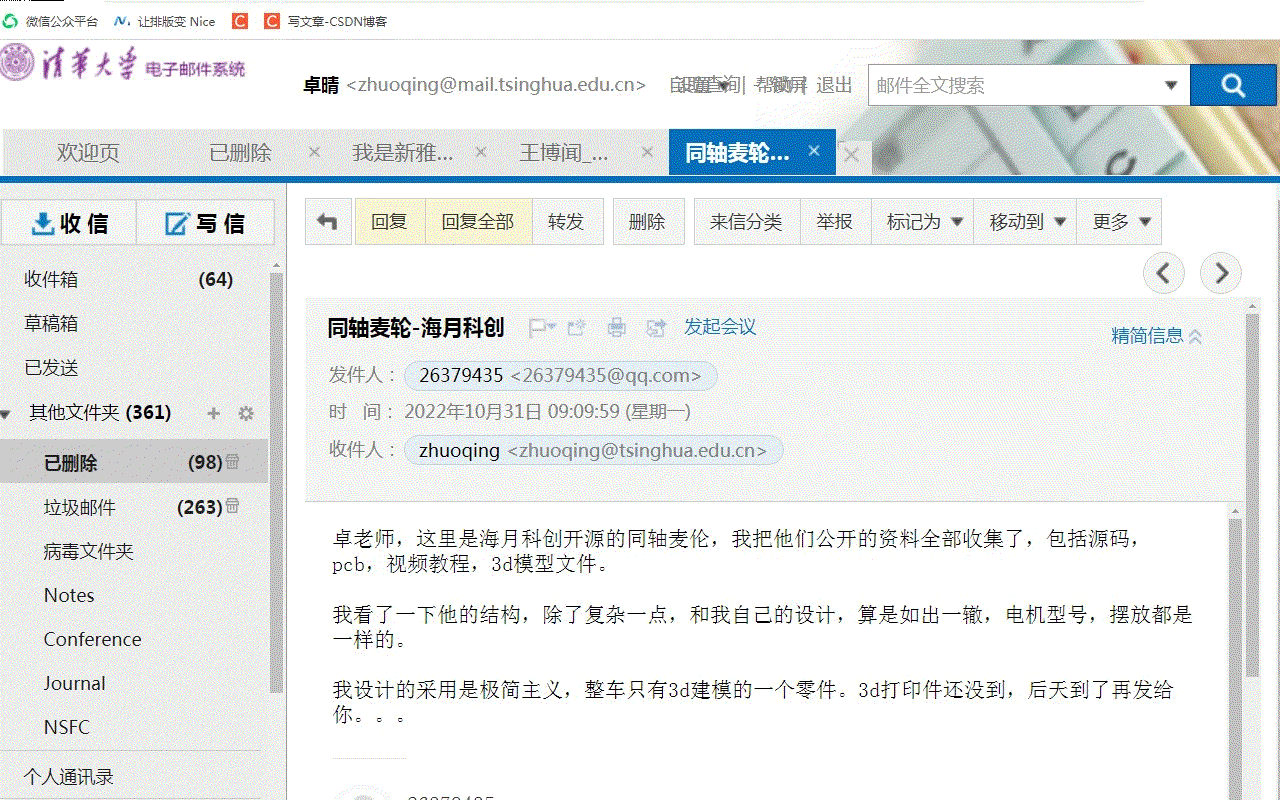
Task: Close the 同轴麦轮... tab
Action: point(814,151)
